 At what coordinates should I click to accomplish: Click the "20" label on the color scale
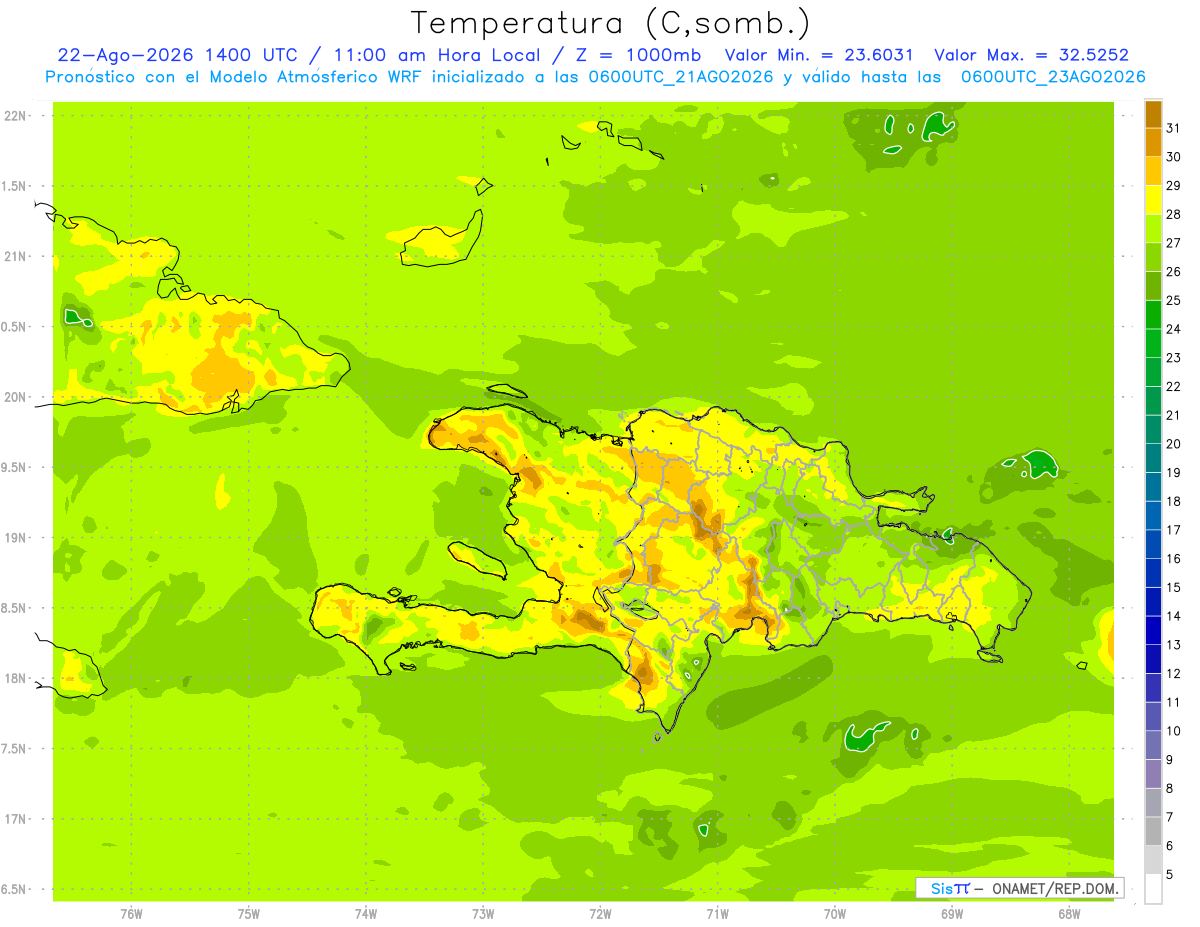click(x=1174, y=444)
